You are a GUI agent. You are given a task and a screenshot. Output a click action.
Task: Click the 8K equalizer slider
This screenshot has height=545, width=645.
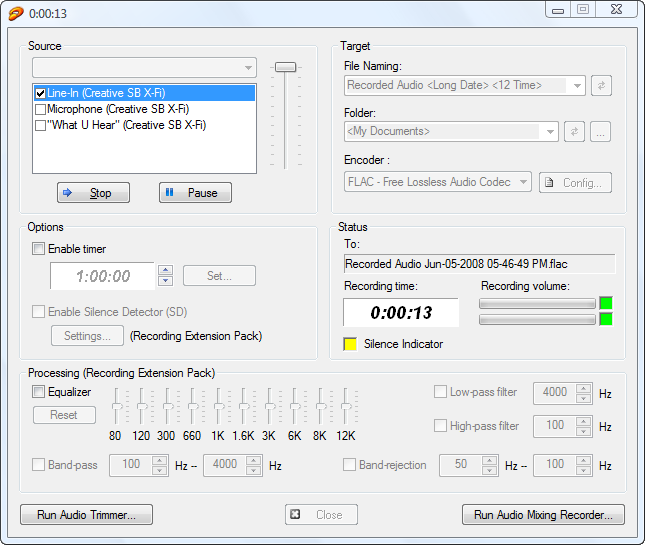point(320,406)
